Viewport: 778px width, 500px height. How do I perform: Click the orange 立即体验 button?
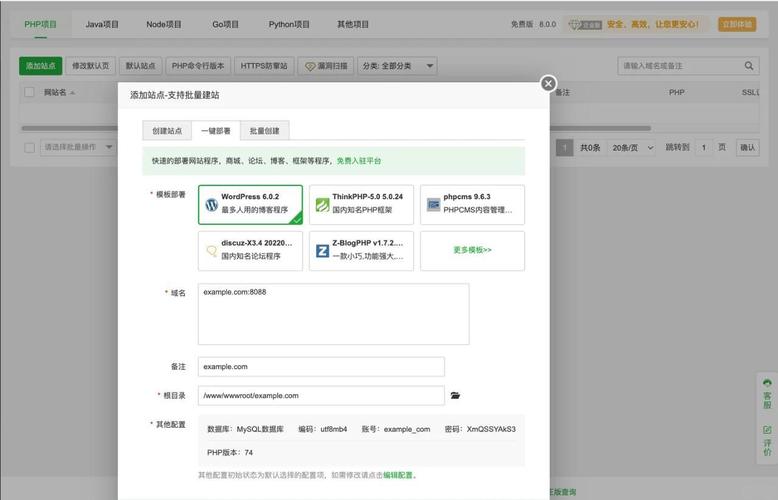pyautogui.click(x=737, y=24)
